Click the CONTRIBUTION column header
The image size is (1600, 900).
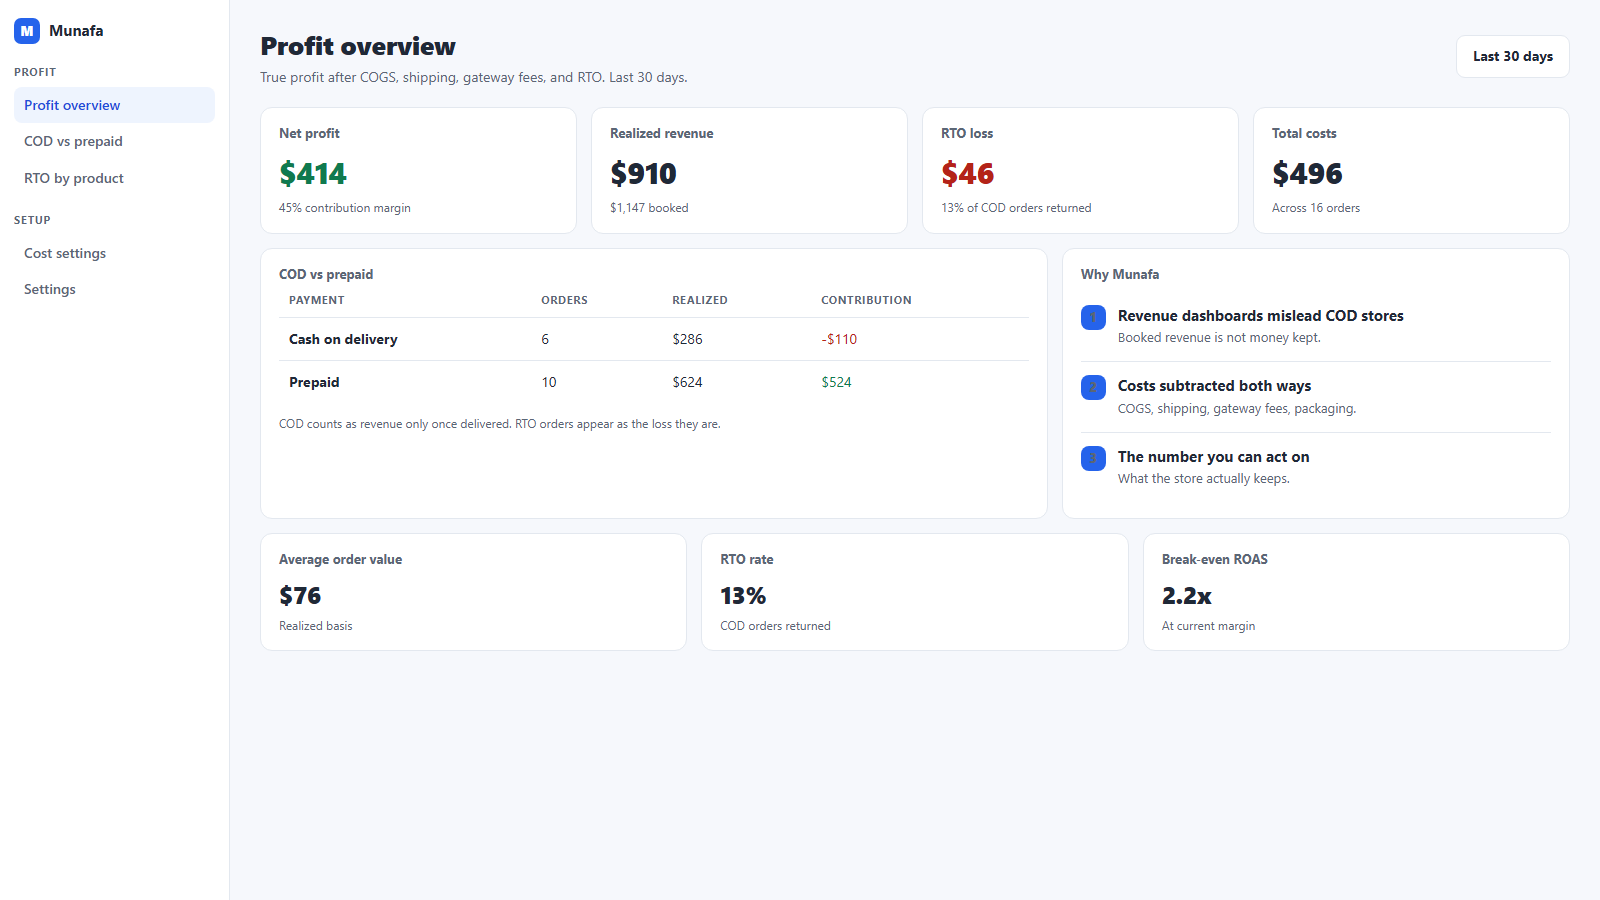point(866,300)
